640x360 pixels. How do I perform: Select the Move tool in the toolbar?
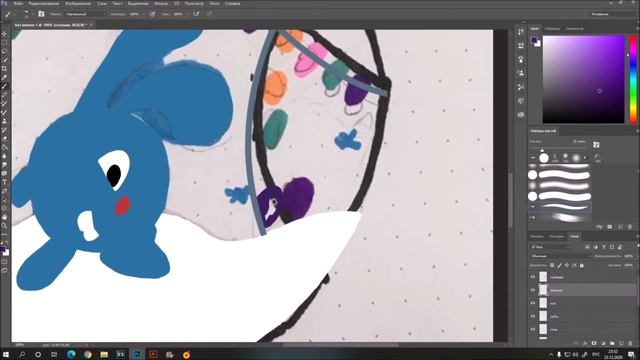click(4, 34)
